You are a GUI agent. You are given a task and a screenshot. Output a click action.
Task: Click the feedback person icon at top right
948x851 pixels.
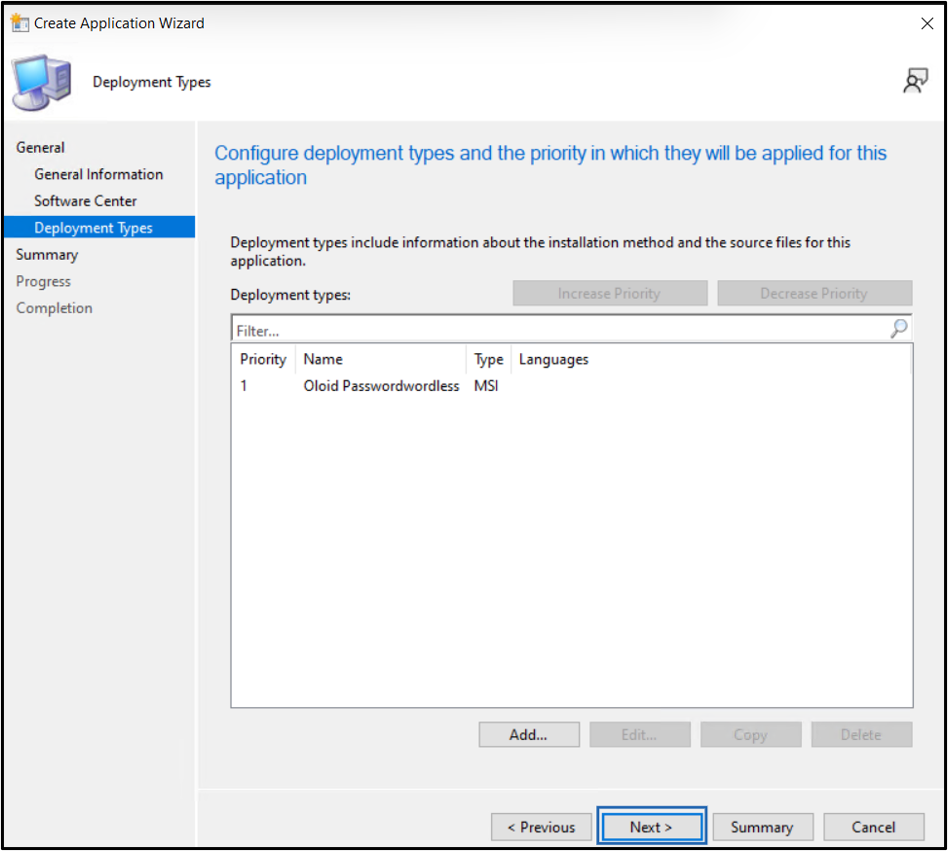pyautogui.click(x=915, y=80)
